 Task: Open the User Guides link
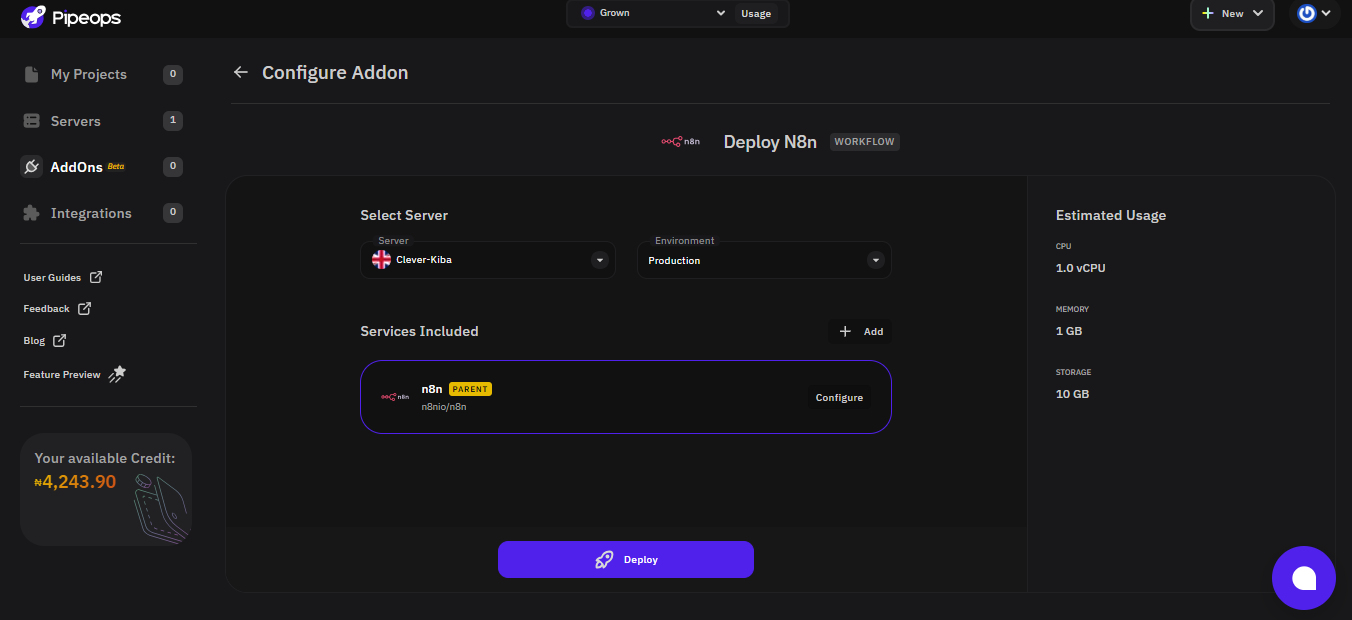coord(63,277)
